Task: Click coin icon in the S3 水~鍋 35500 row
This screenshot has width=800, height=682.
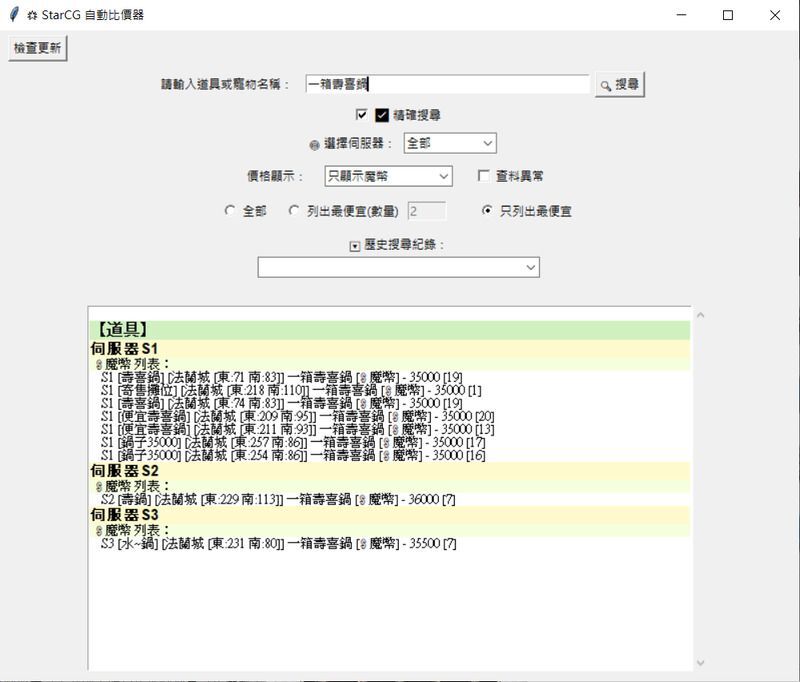Action: (x=363, y=544)
